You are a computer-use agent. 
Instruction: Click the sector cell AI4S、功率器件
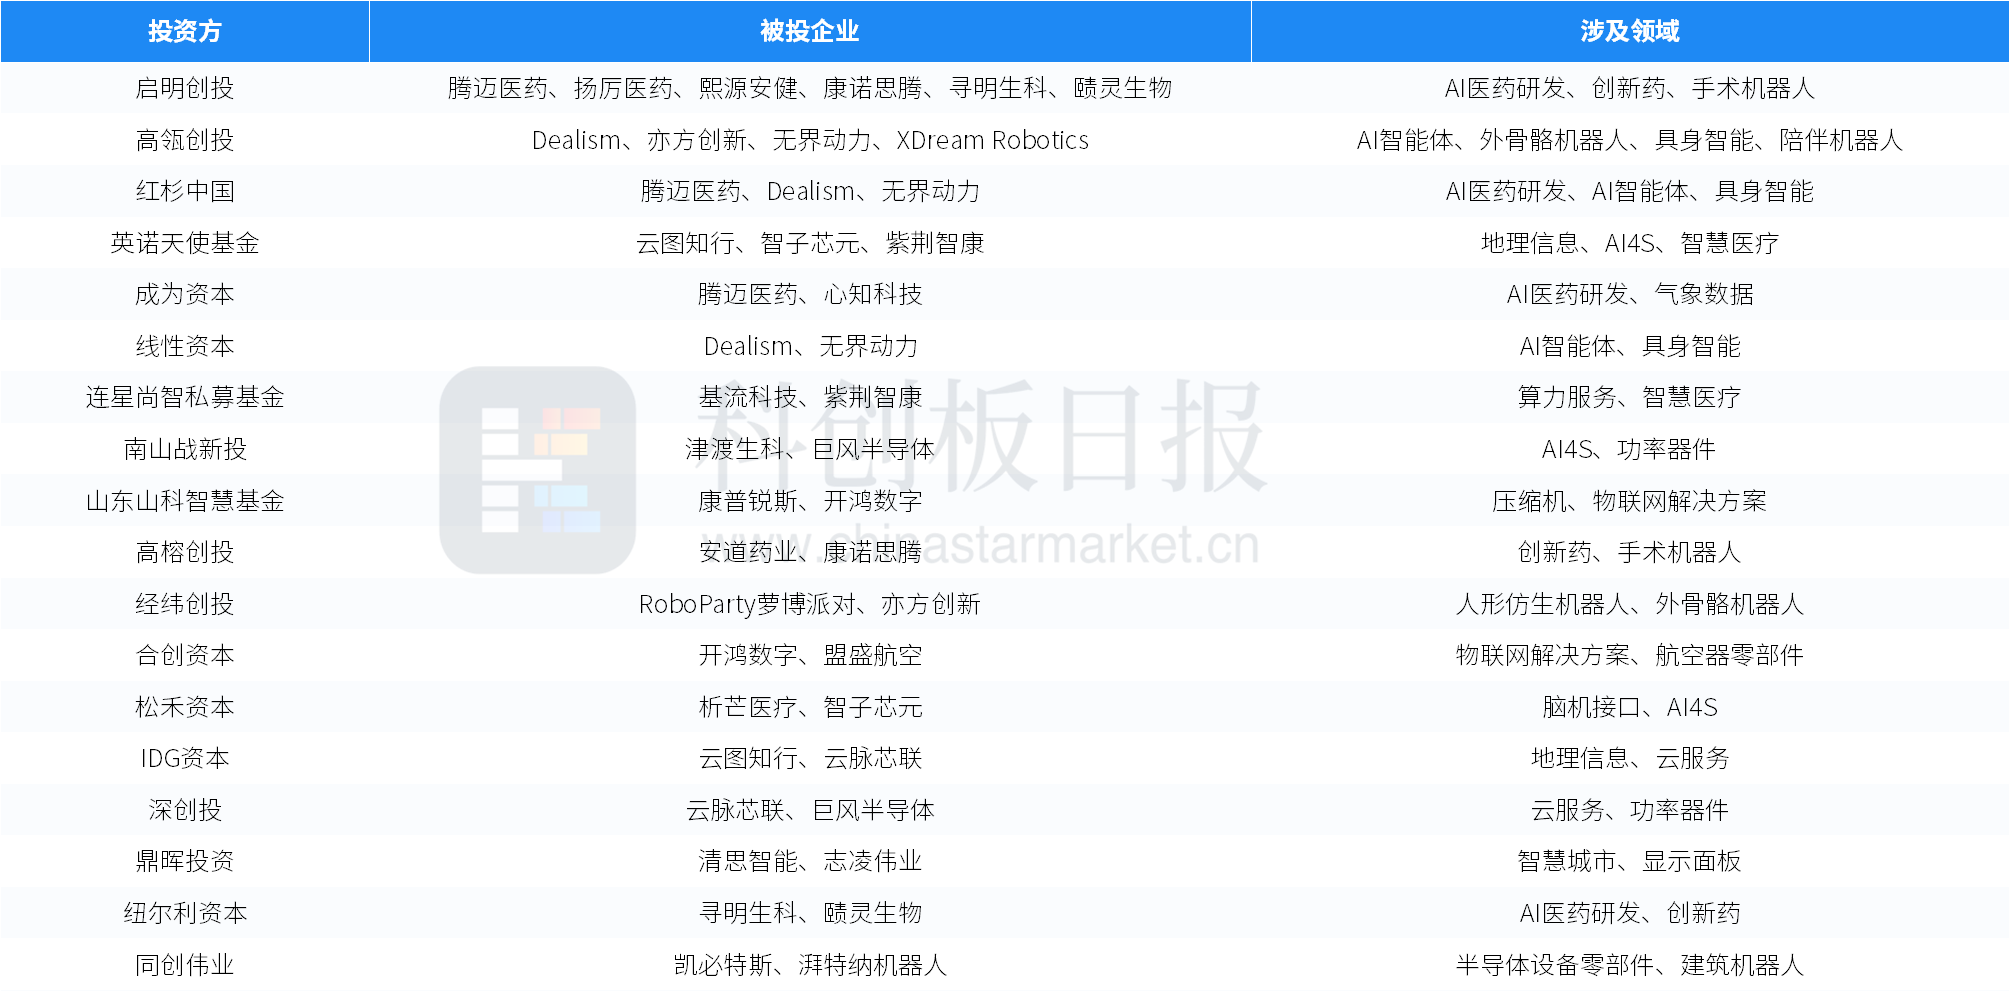point(1630,449)
